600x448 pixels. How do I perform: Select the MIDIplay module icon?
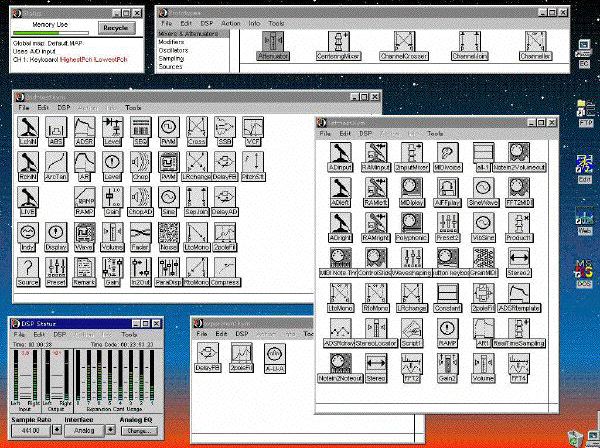[x=412, y=192]
